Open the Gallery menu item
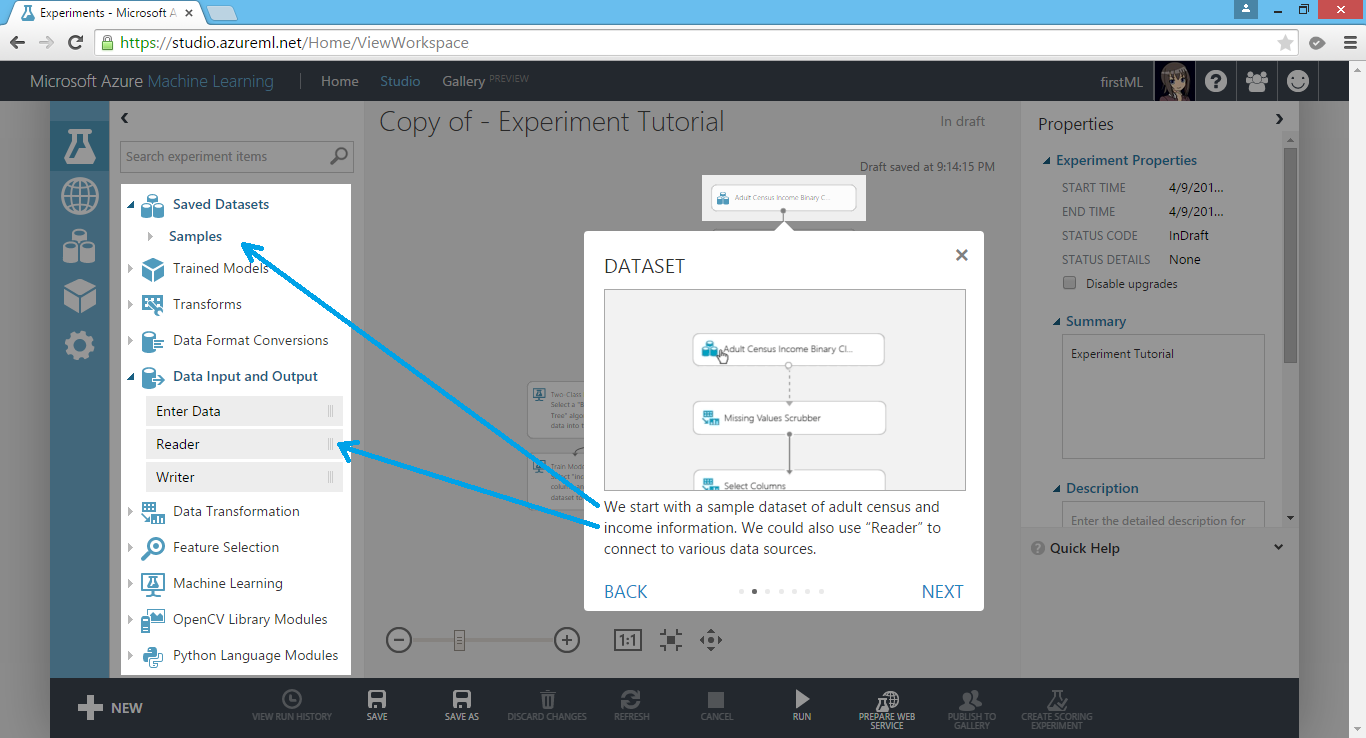The height and width of the screenshot is (738, 1366). (463, 82)
